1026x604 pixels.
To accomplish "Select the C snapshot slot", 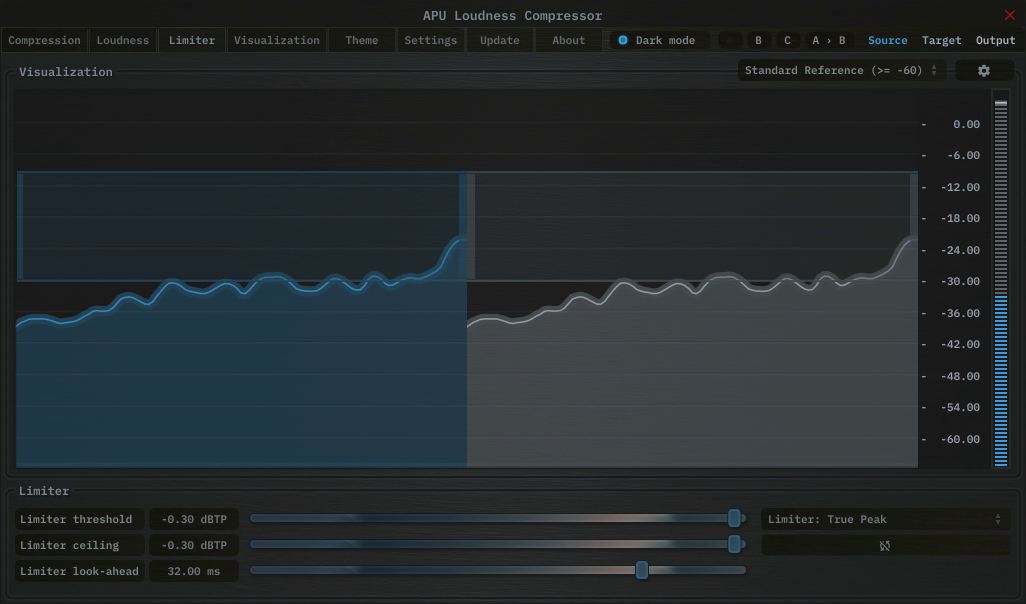I will tap(787, 40).
